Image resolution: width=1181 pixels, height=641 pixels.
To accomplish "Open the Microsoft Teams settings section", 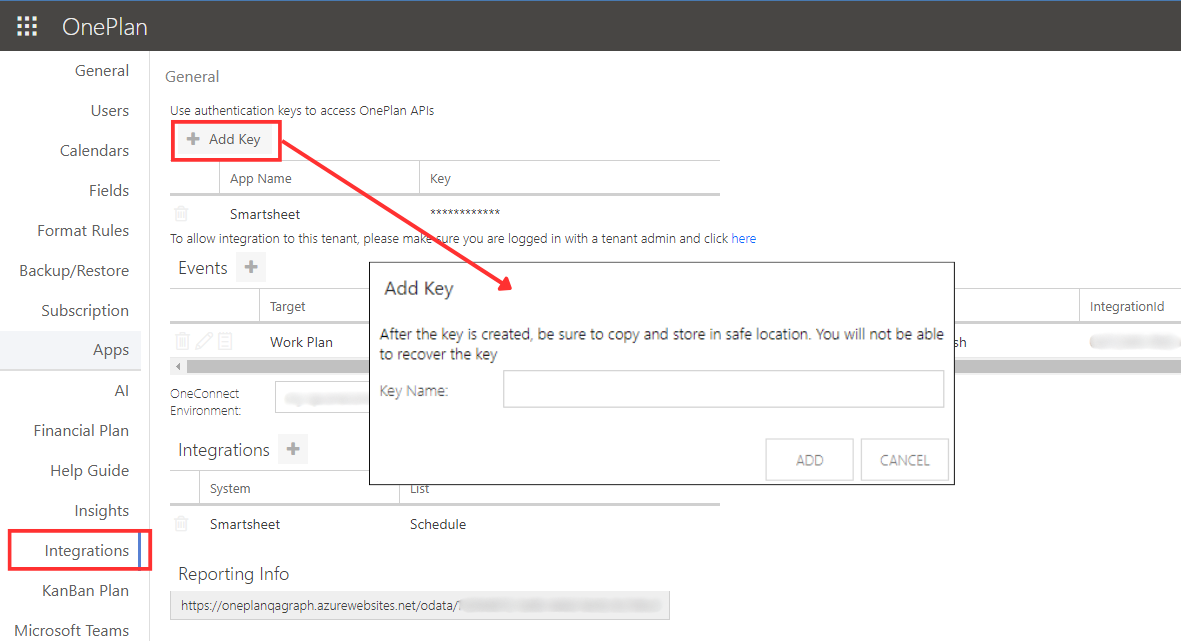I will click(69, 630).
